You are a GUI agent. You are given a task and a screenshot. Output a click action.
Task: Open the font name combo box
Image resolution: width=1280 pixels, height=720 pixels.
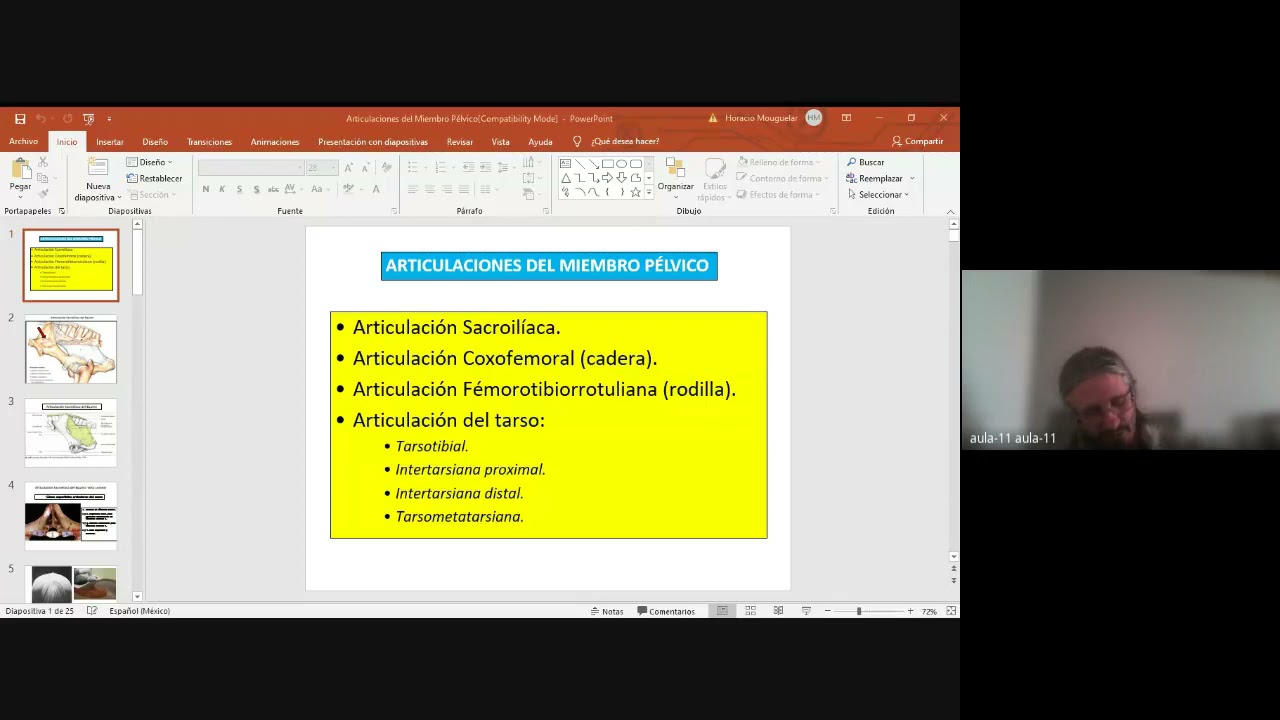point(250,168)
